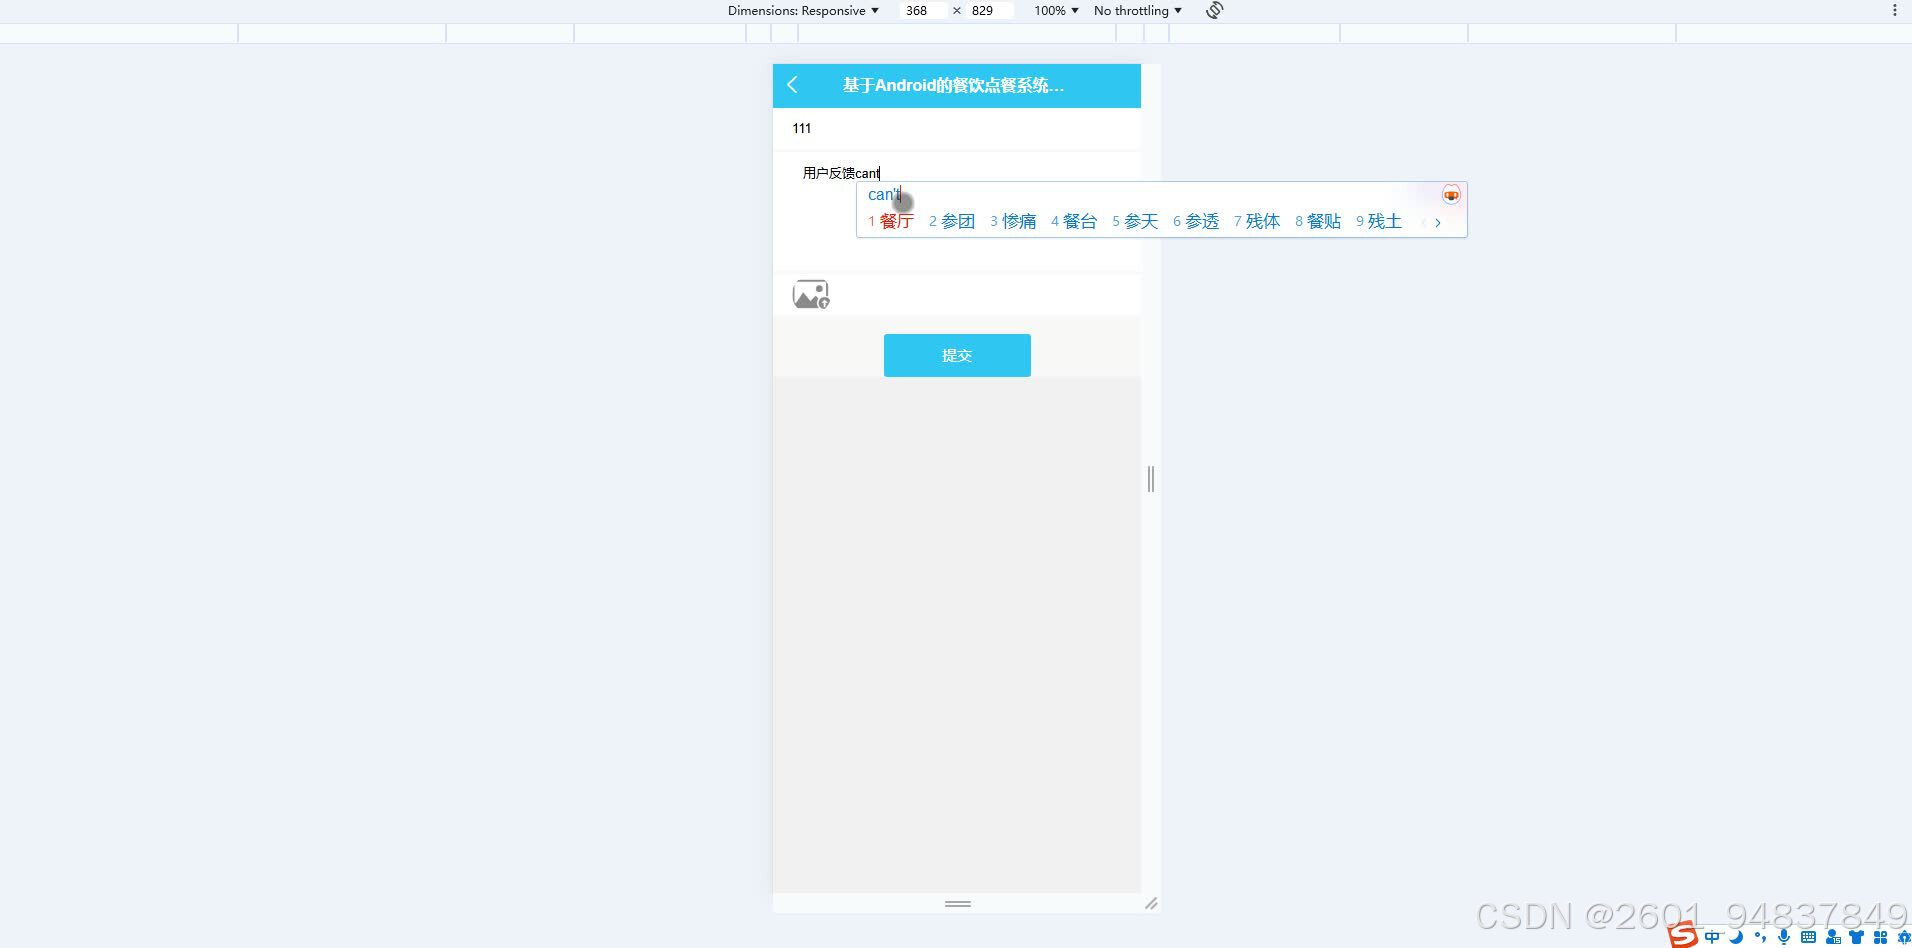Open Sogou skin/clothing customization icon
Viewport: 1912px width, 948px height.
click(x=1857, y=936)
